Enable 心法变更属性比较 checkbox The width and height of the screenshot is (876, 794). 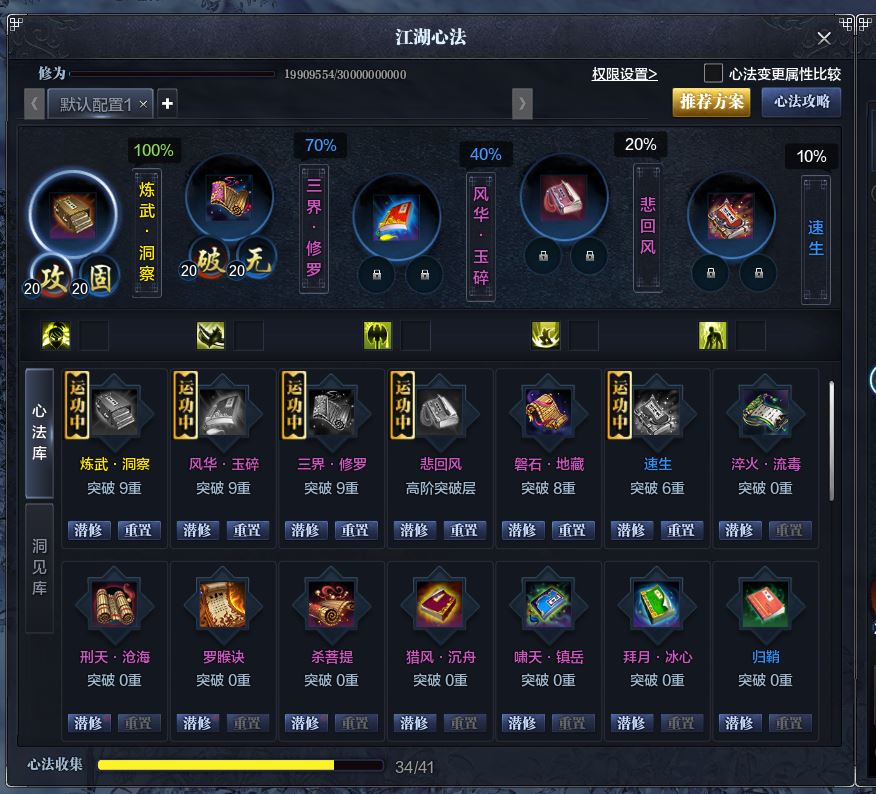pyautogui.click(x=713, y=73)
